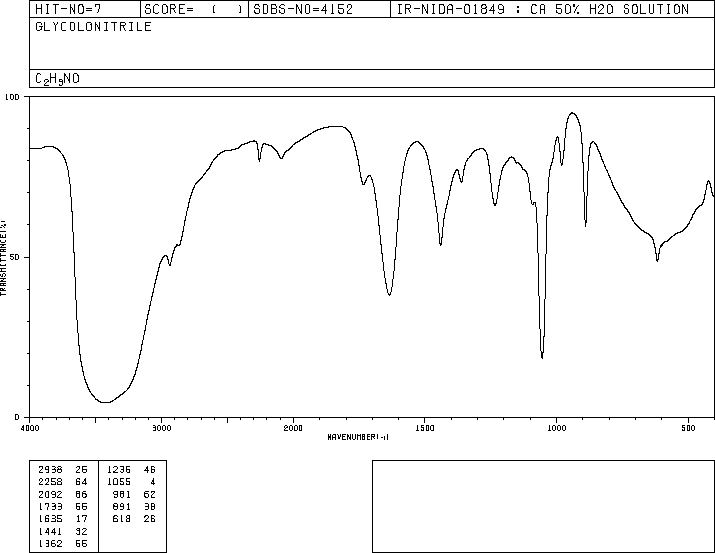Screen dimensions: 715x553
Task: Click transmittance '26' in the 618 row
Action: pyautogui.click(x=150, y=519)
